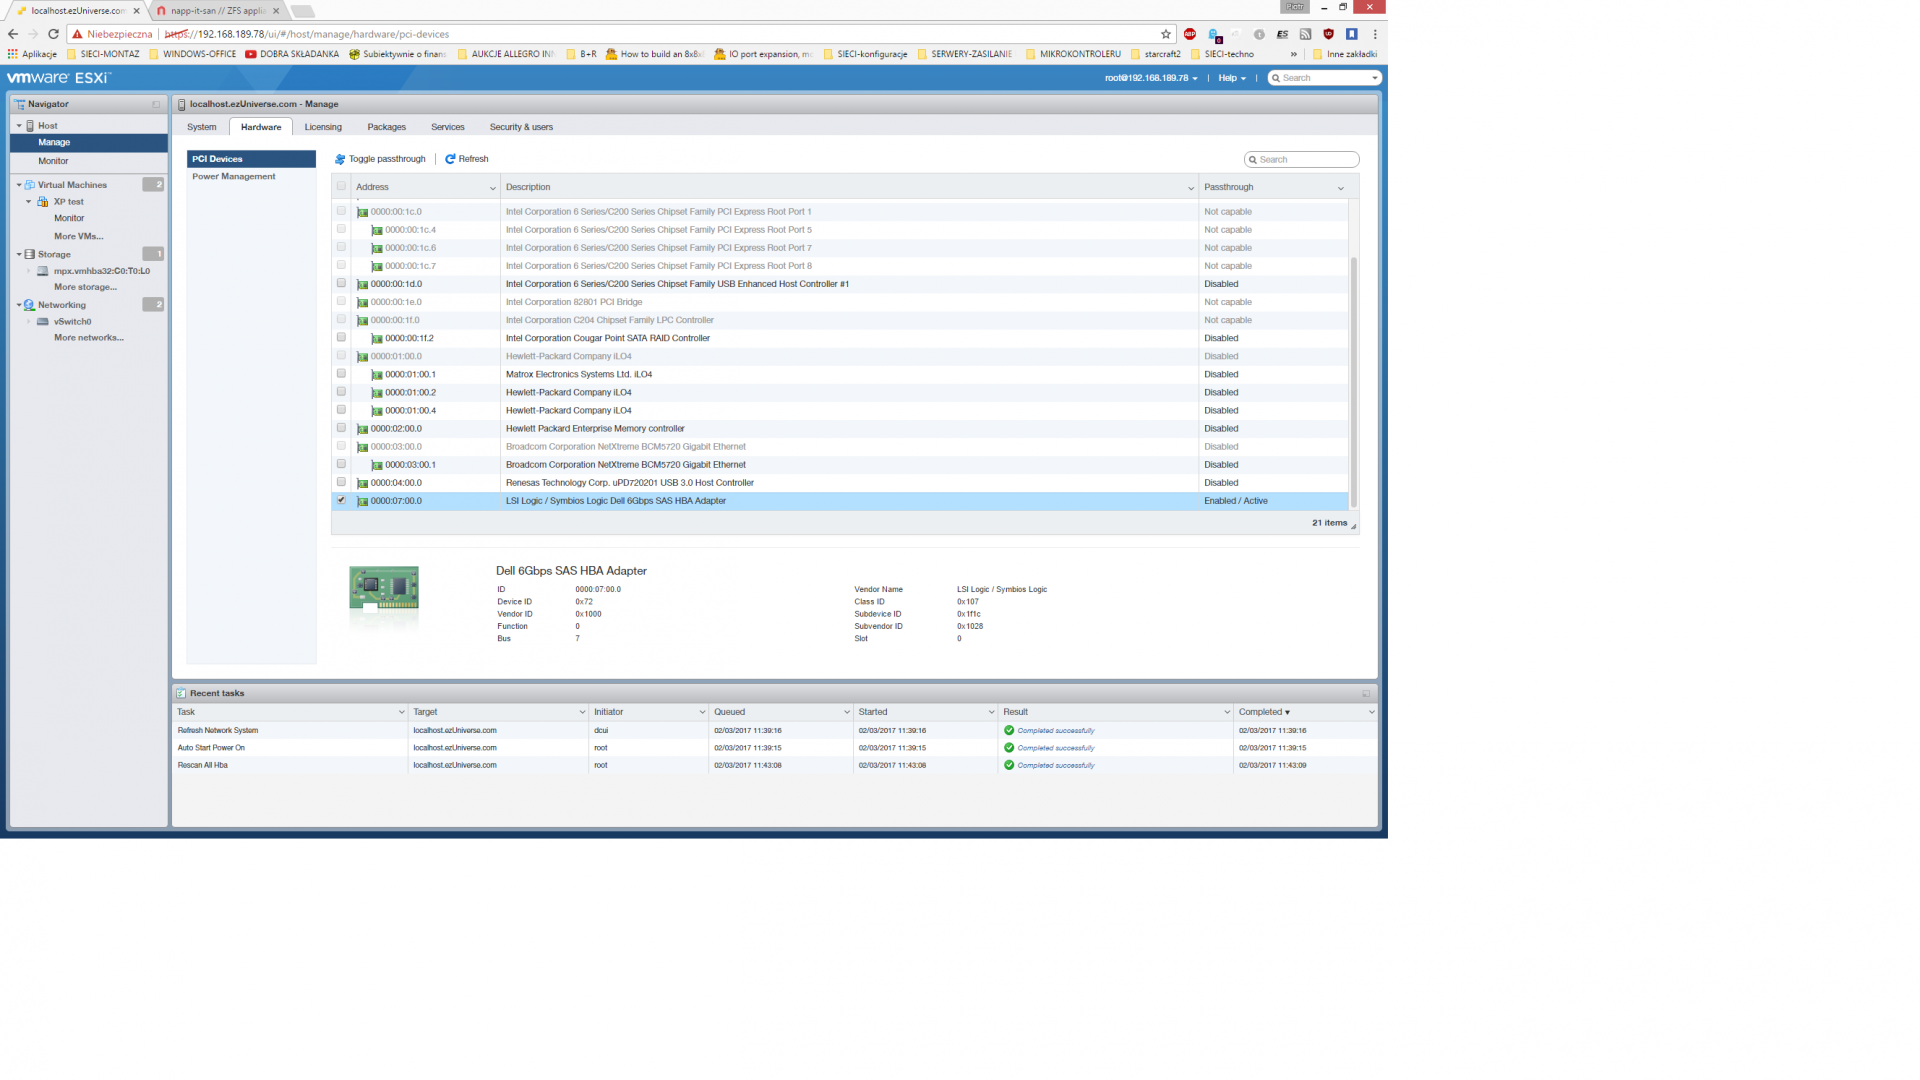Open the Description column dropdown arrow
Screen dimensions: 1920x1080
1190,188
